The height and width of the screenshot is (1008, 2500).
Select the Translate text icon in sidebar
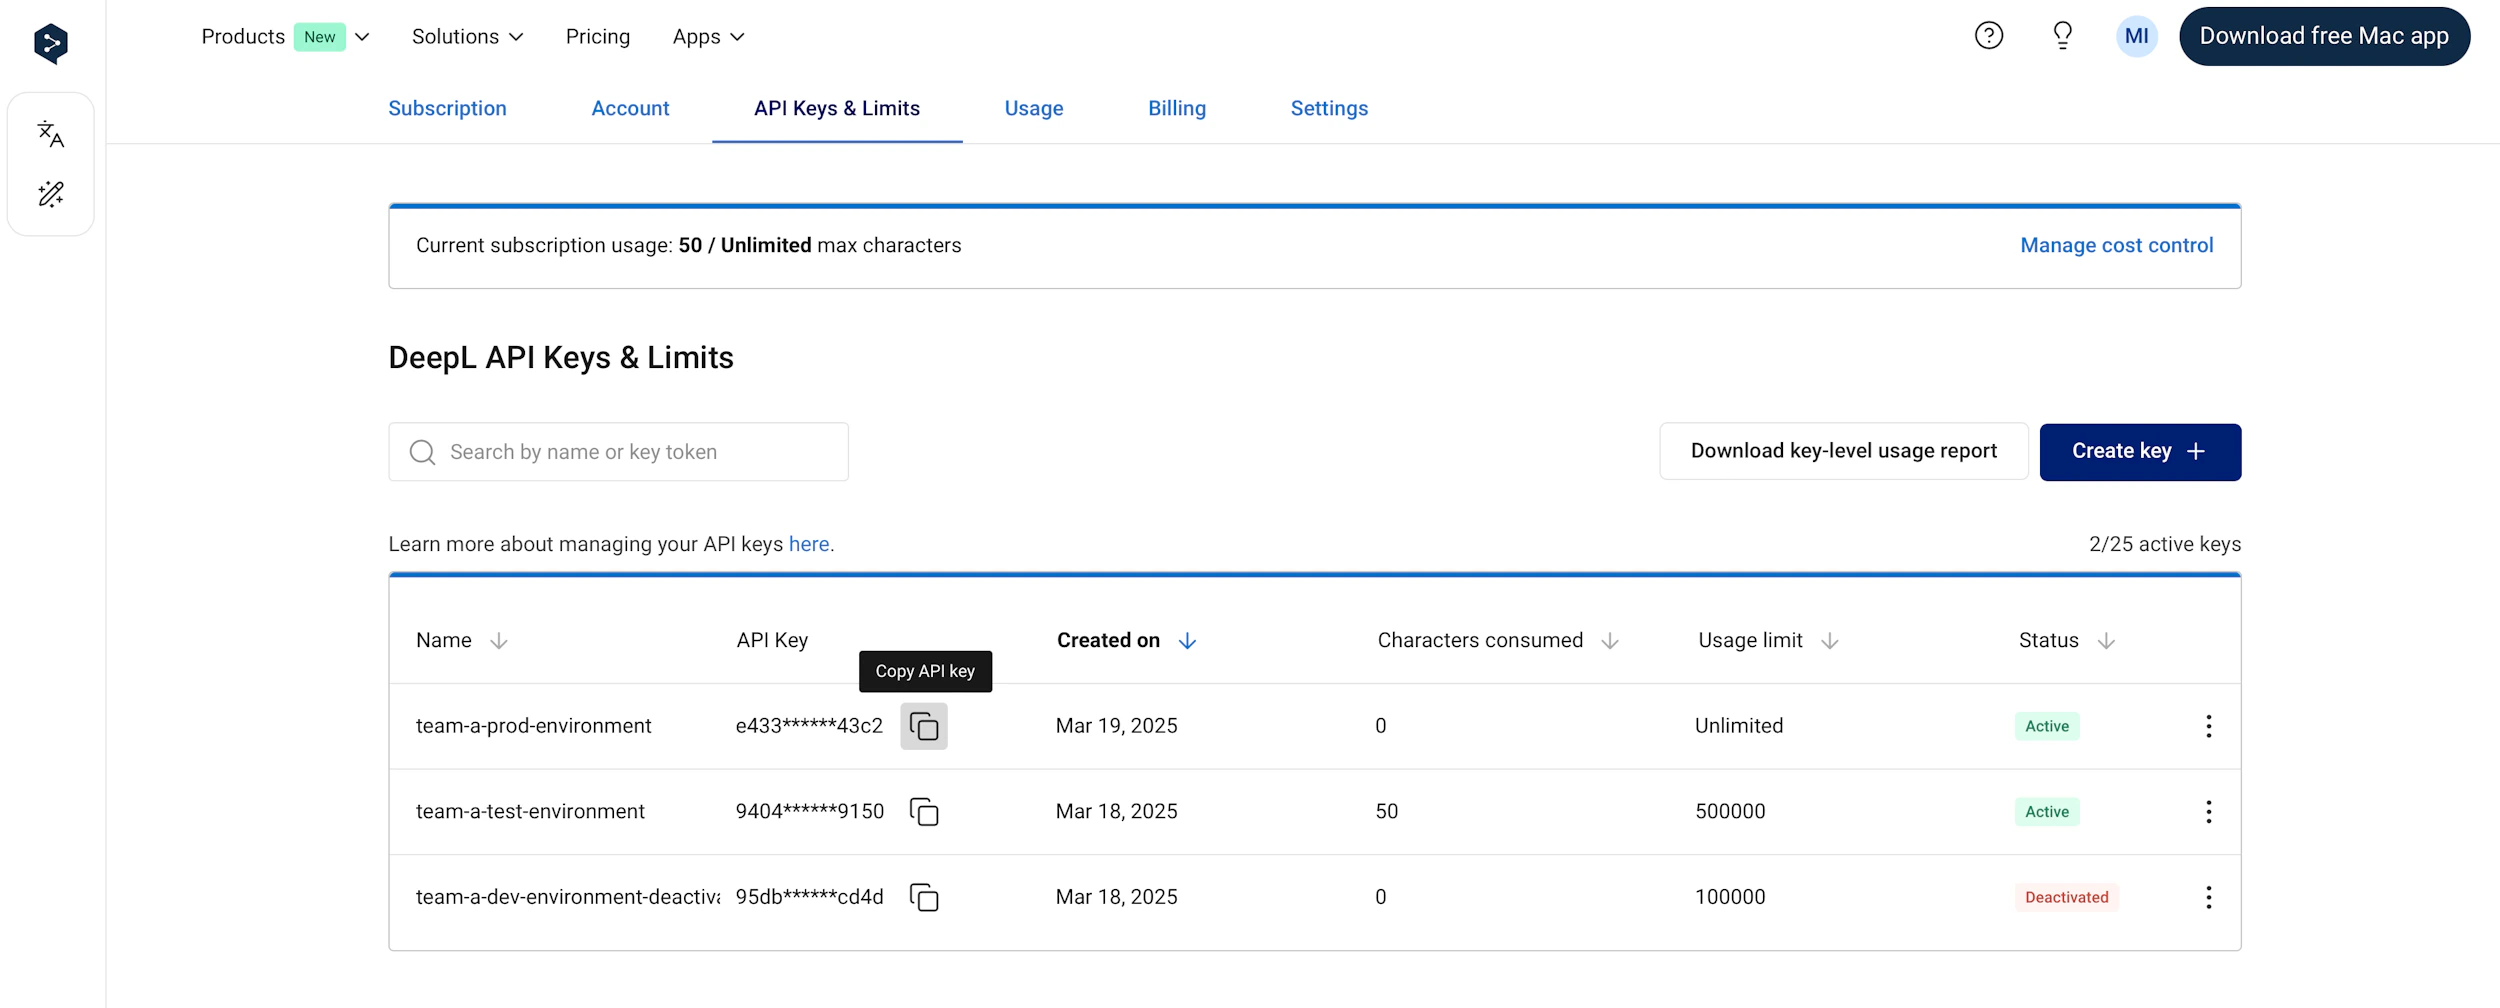click(50, 135)
